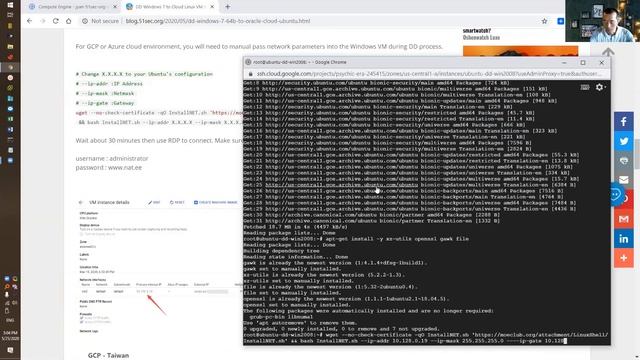Click the ssh.cloud.google.com URL in SSH window
This screenshot has width=640, height=360.
coord(429,74)
